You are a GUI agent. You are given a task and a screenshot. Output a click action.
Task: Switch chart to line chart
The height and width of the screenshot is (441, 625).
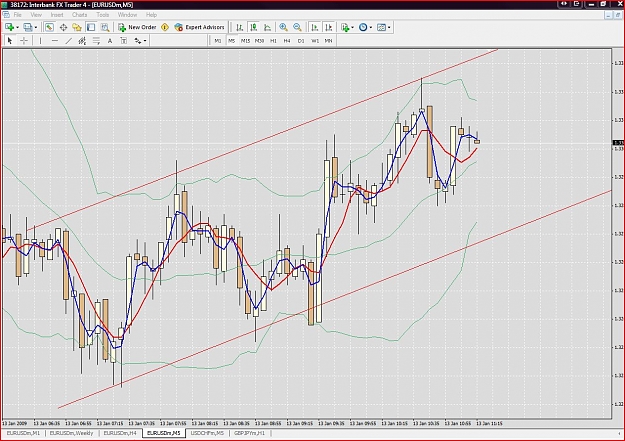(267, 27)
